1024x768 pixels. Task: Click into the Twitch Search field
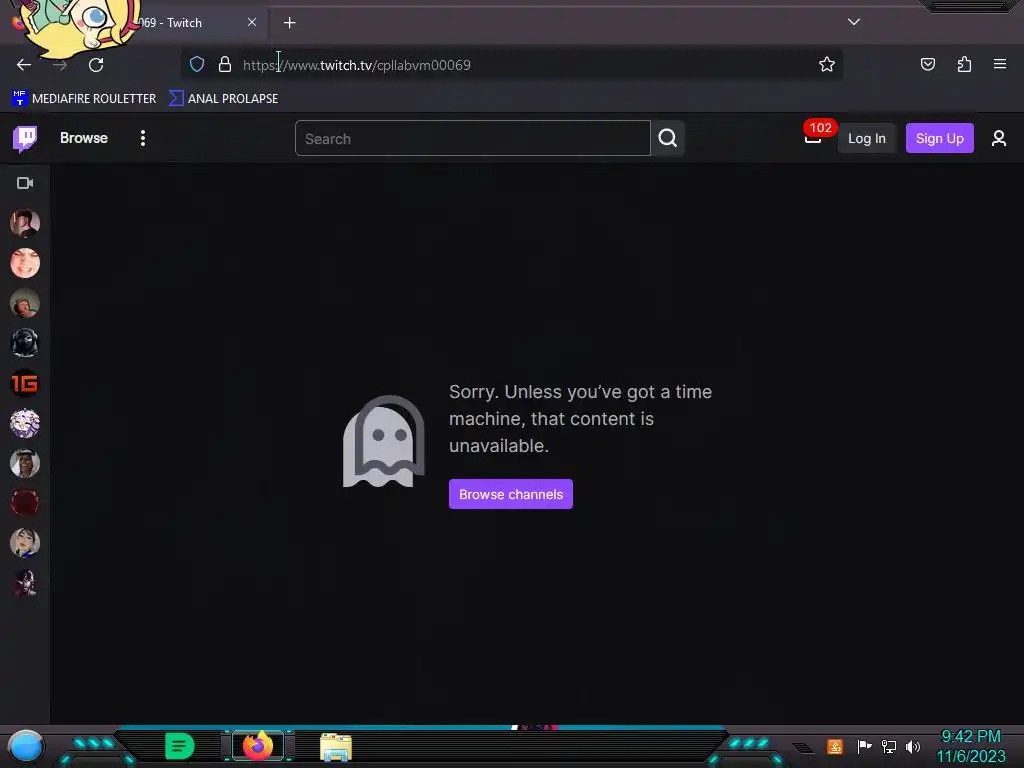tap(472, 138)
